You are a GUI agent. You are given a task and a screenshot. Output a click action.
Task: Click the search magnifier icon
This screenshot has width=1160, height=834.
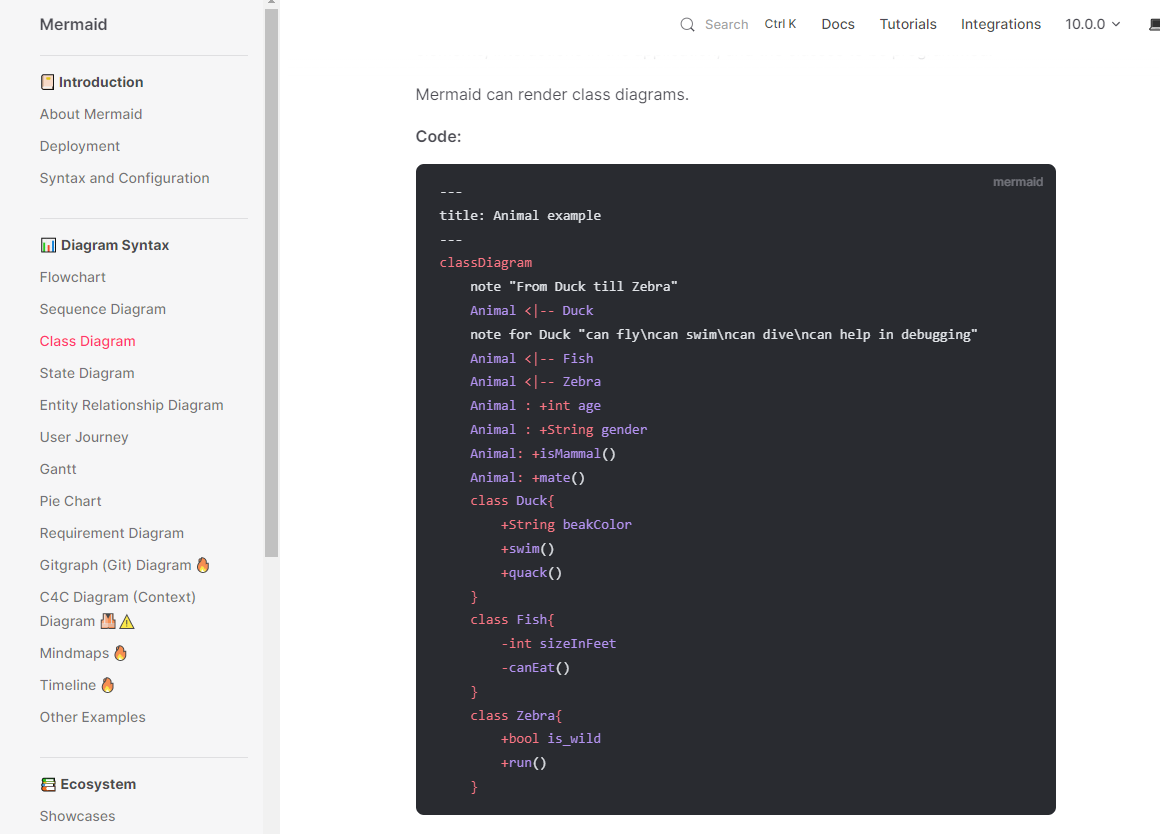[x=687, y=24]
